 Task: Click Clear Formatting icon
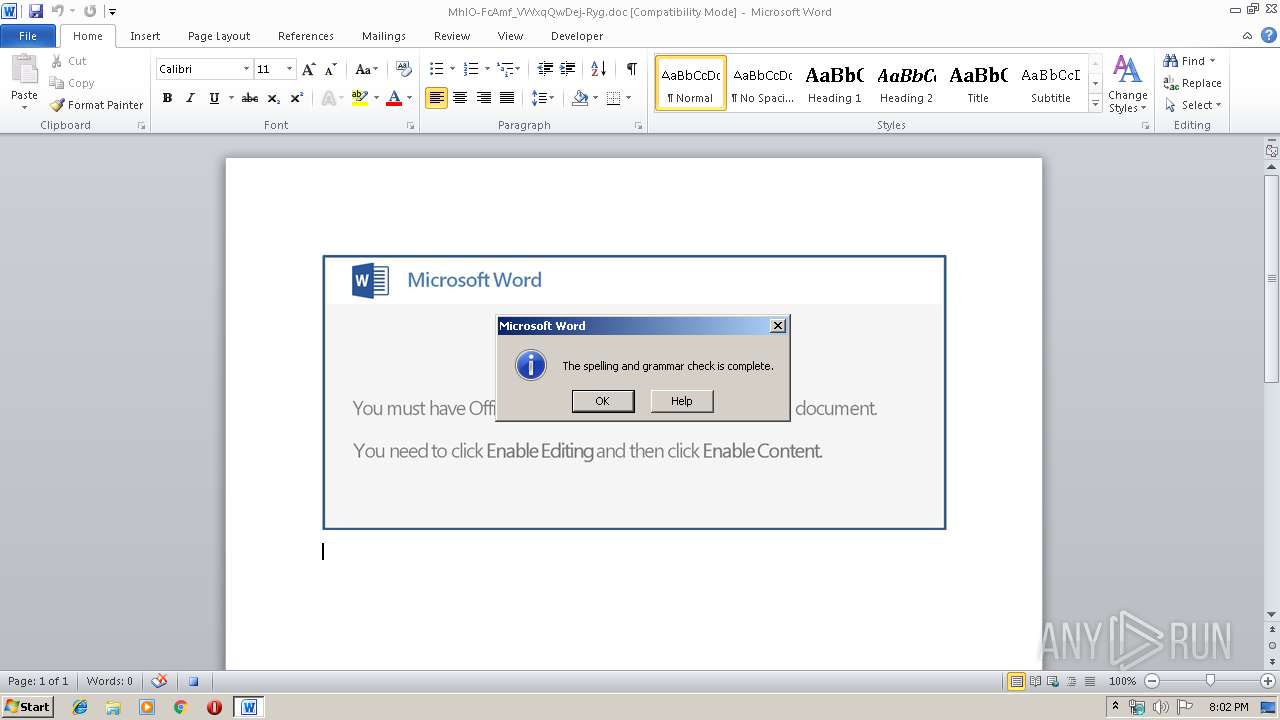click(403, 69)
